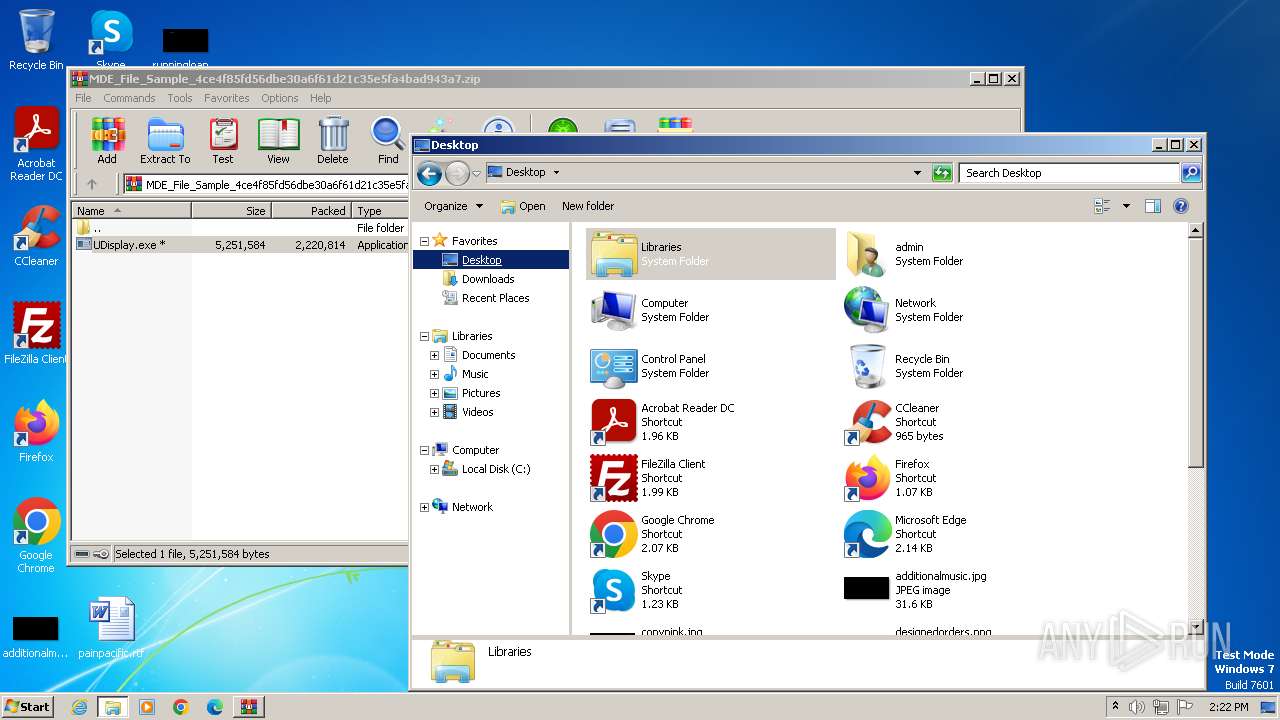The width and height of the screenshot is (1280, 720).
Task: Sort archive by the Size column header
Action: pyautogui.click(x=232, y=211)
